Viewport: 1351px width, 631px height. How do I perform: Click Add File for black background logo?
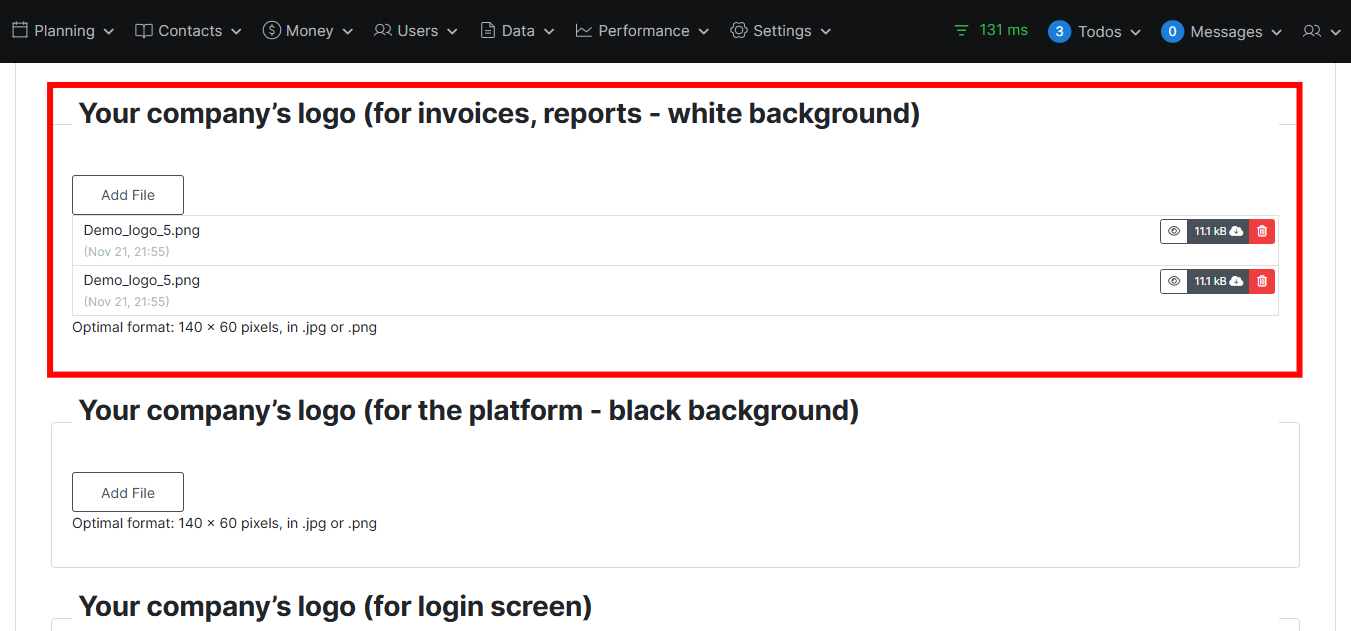[x=128, y=492]
